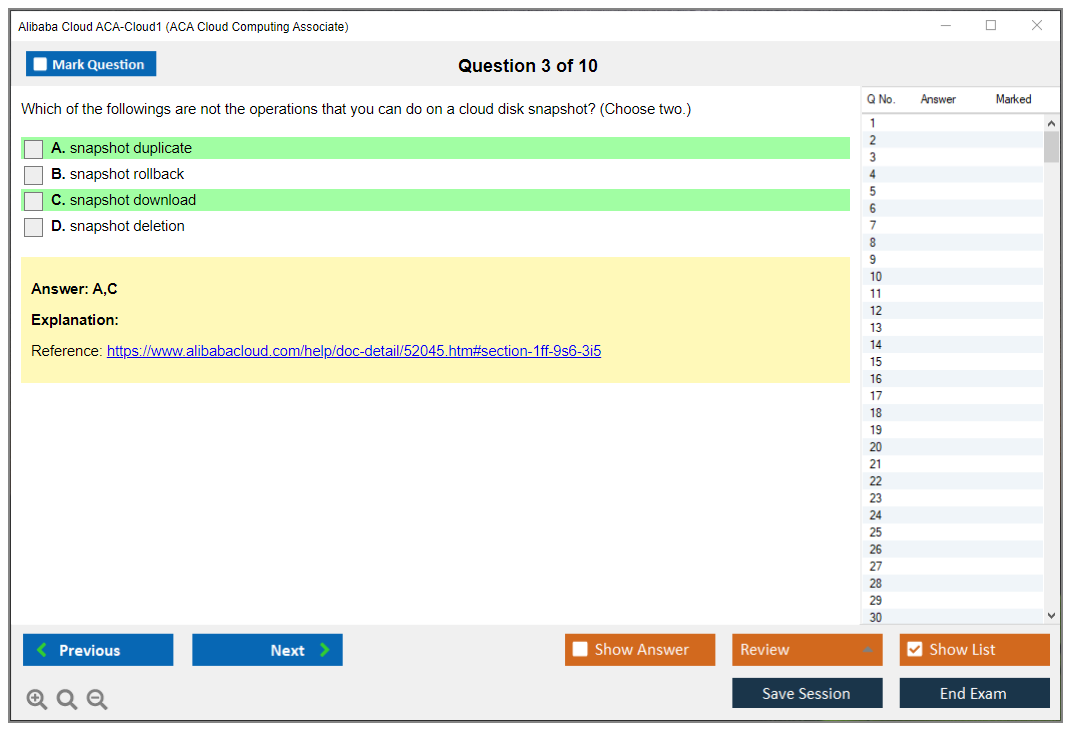Viewport: 1075px width, 735px height.
Task: Maximize the exam window
Action: click(x=991, y=26)
